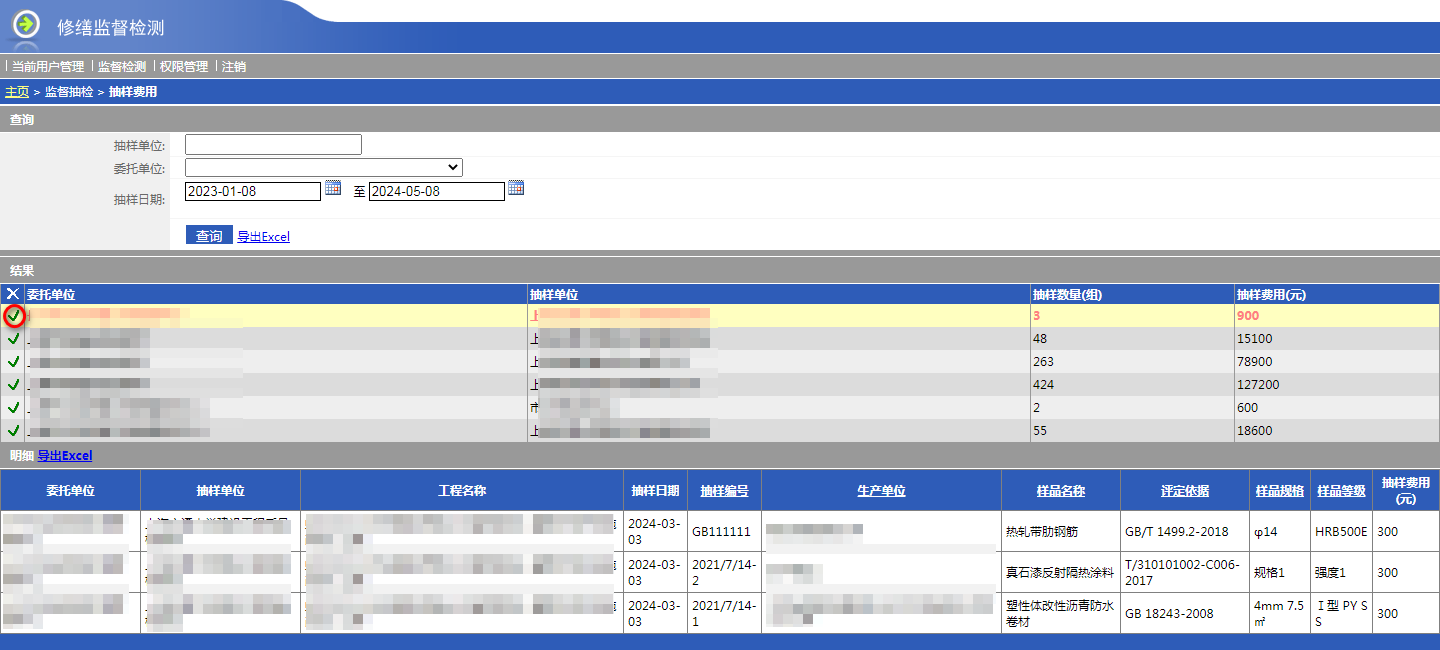Sort by 抽样编号 column header
Image resolution: width=1440 pixels, height=650 pixels.
click(x=724, y=491)
